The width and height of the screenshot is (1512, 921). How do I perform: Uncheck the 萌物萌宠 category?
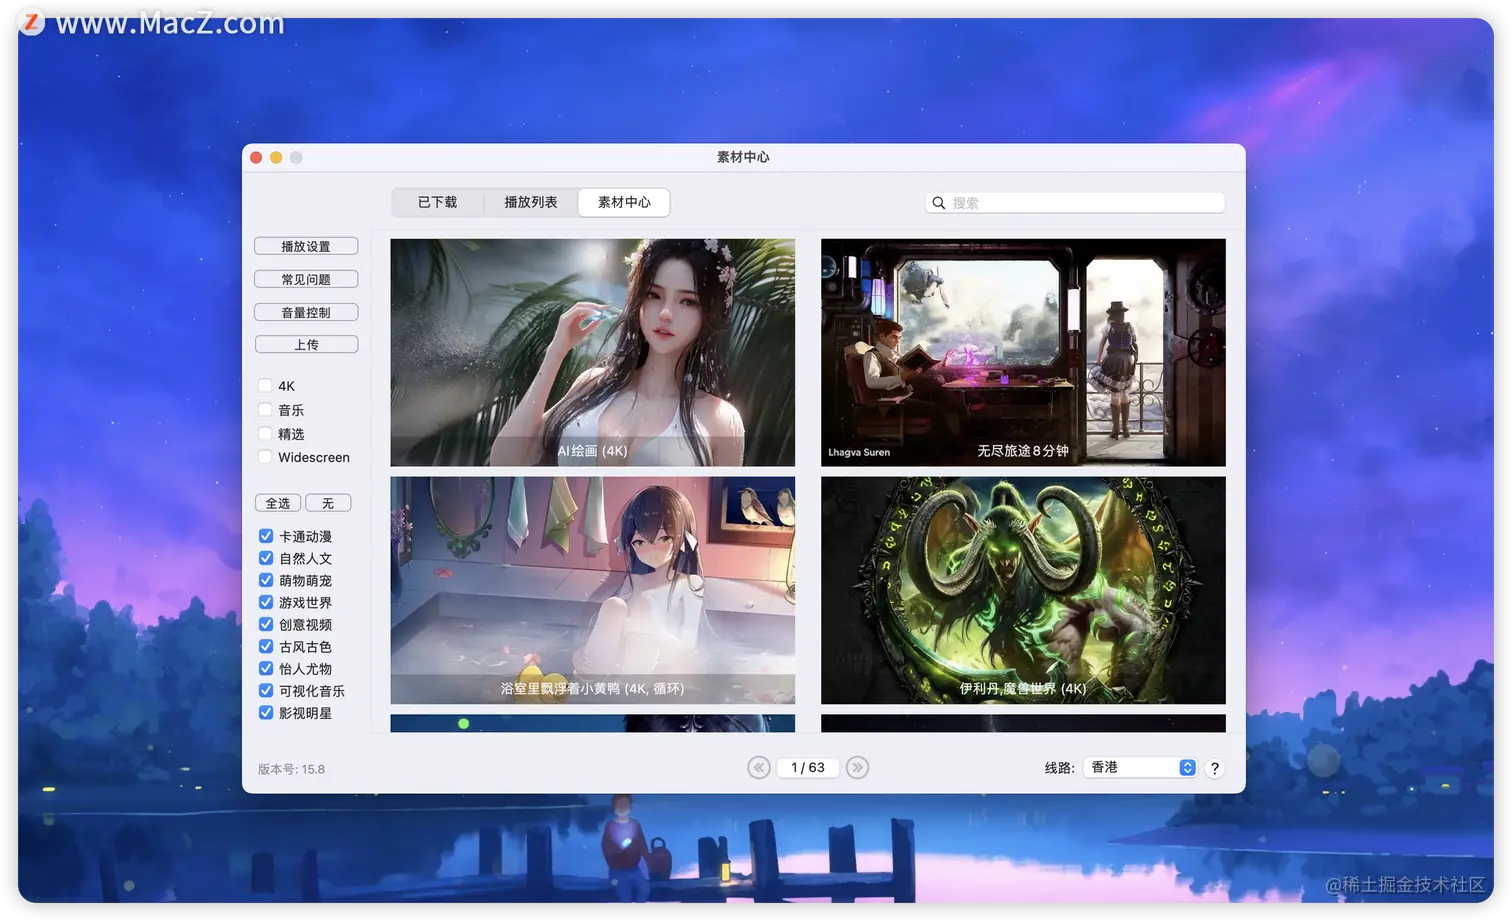266,580
